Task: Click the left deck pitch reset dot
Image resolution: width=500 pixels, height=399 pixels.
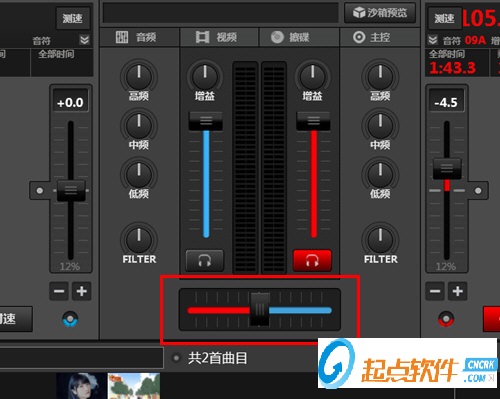Action: tap(40, 191)
